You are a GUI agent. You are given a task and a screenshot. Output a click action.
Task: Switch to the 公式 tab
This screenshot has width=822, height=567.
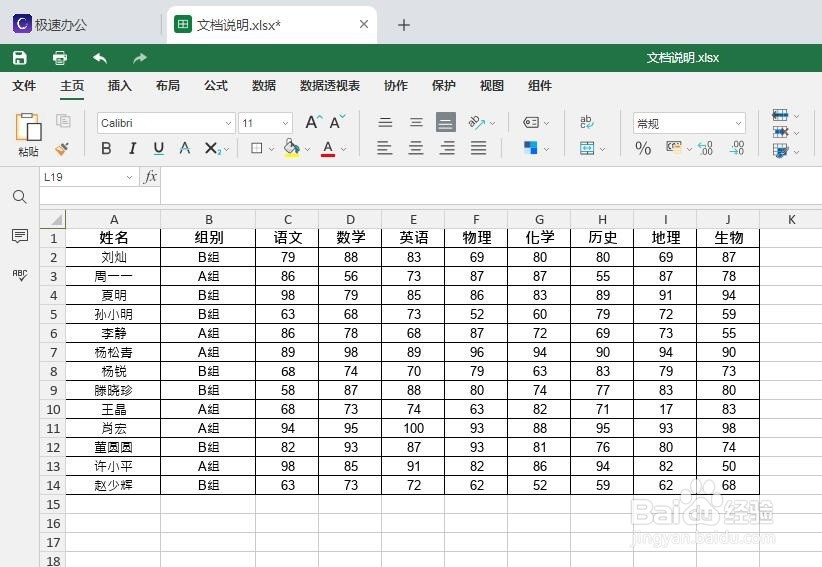216,86
